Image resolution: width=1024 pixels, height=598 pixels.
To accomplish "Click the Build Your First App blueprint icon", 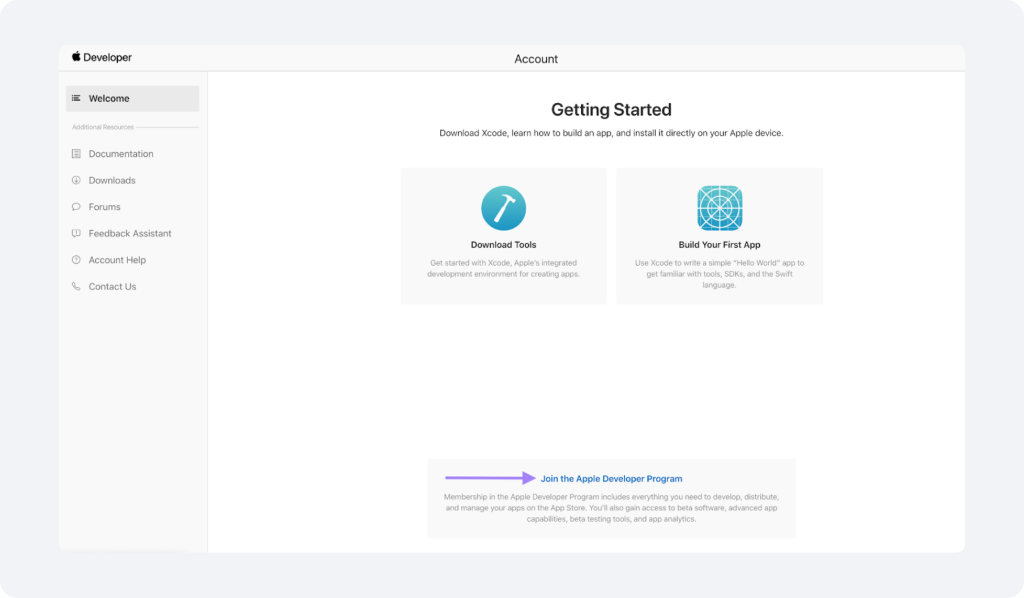I will [x=719, y=208].
